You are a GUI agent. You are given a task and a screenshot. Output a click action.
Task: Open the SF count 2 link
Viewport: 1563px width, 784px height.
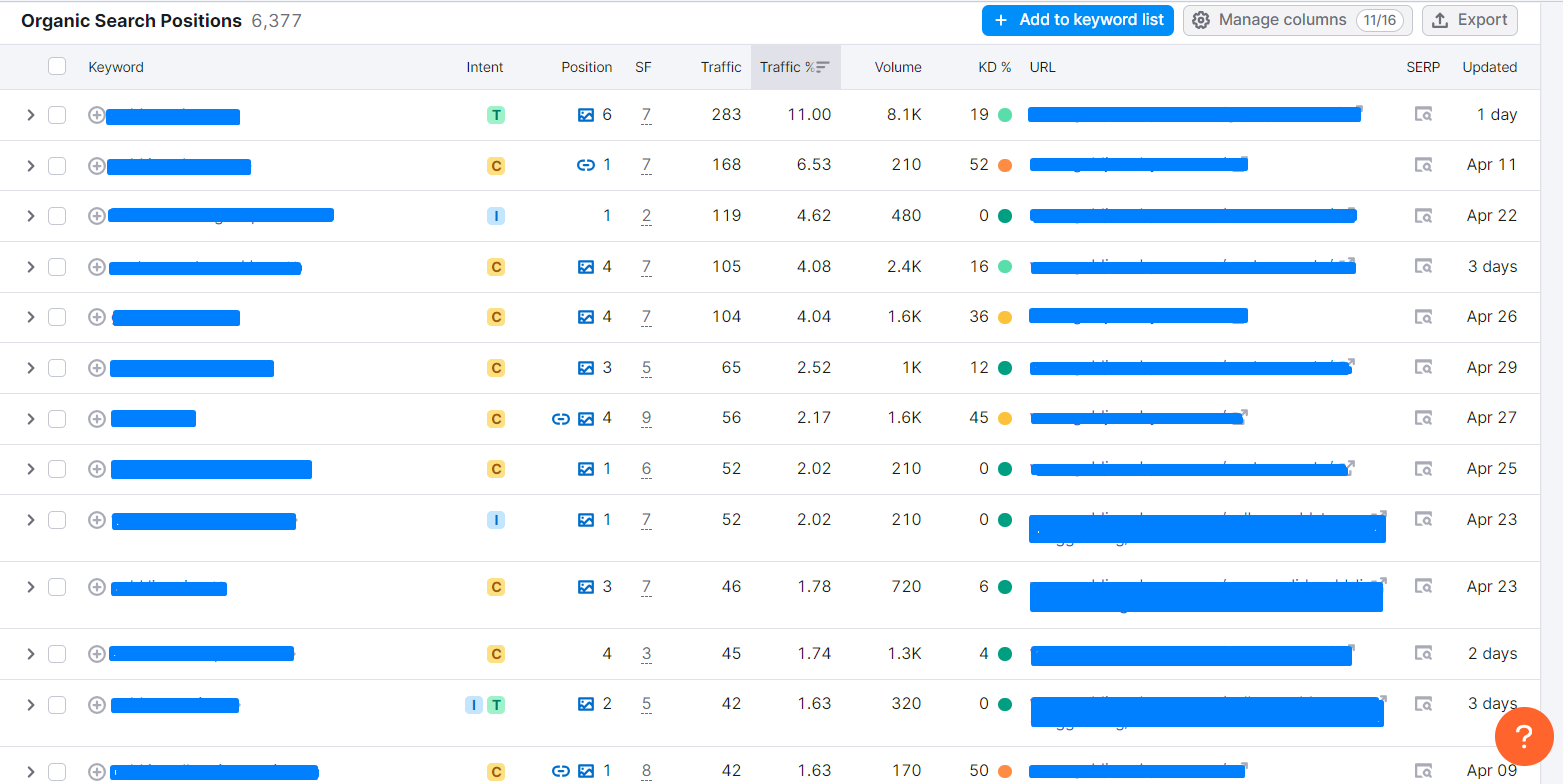[647, 216]
